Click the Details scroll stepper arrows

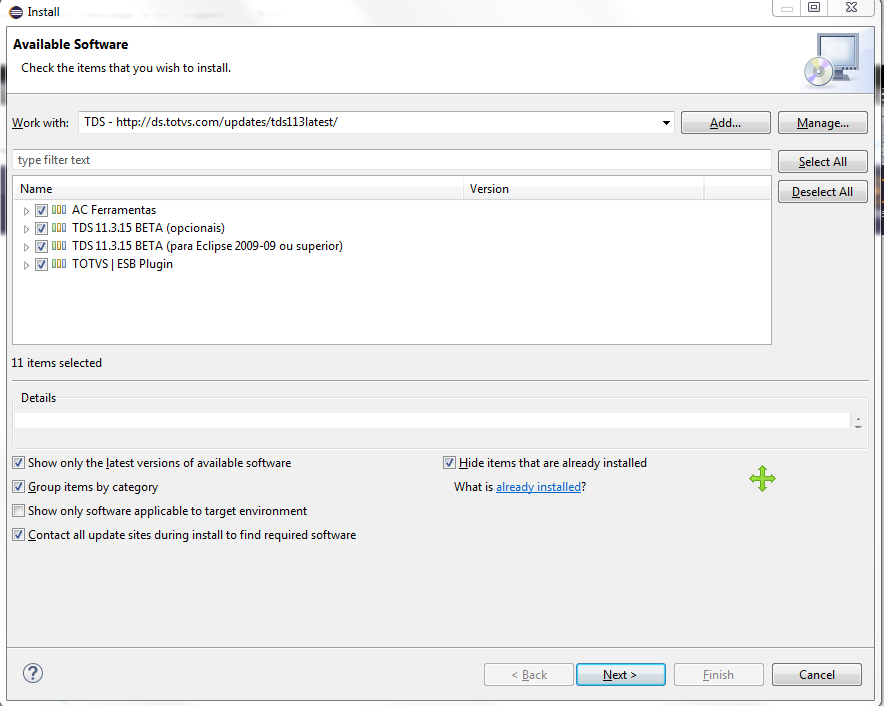pyautogui.click(x=858, y=422)
